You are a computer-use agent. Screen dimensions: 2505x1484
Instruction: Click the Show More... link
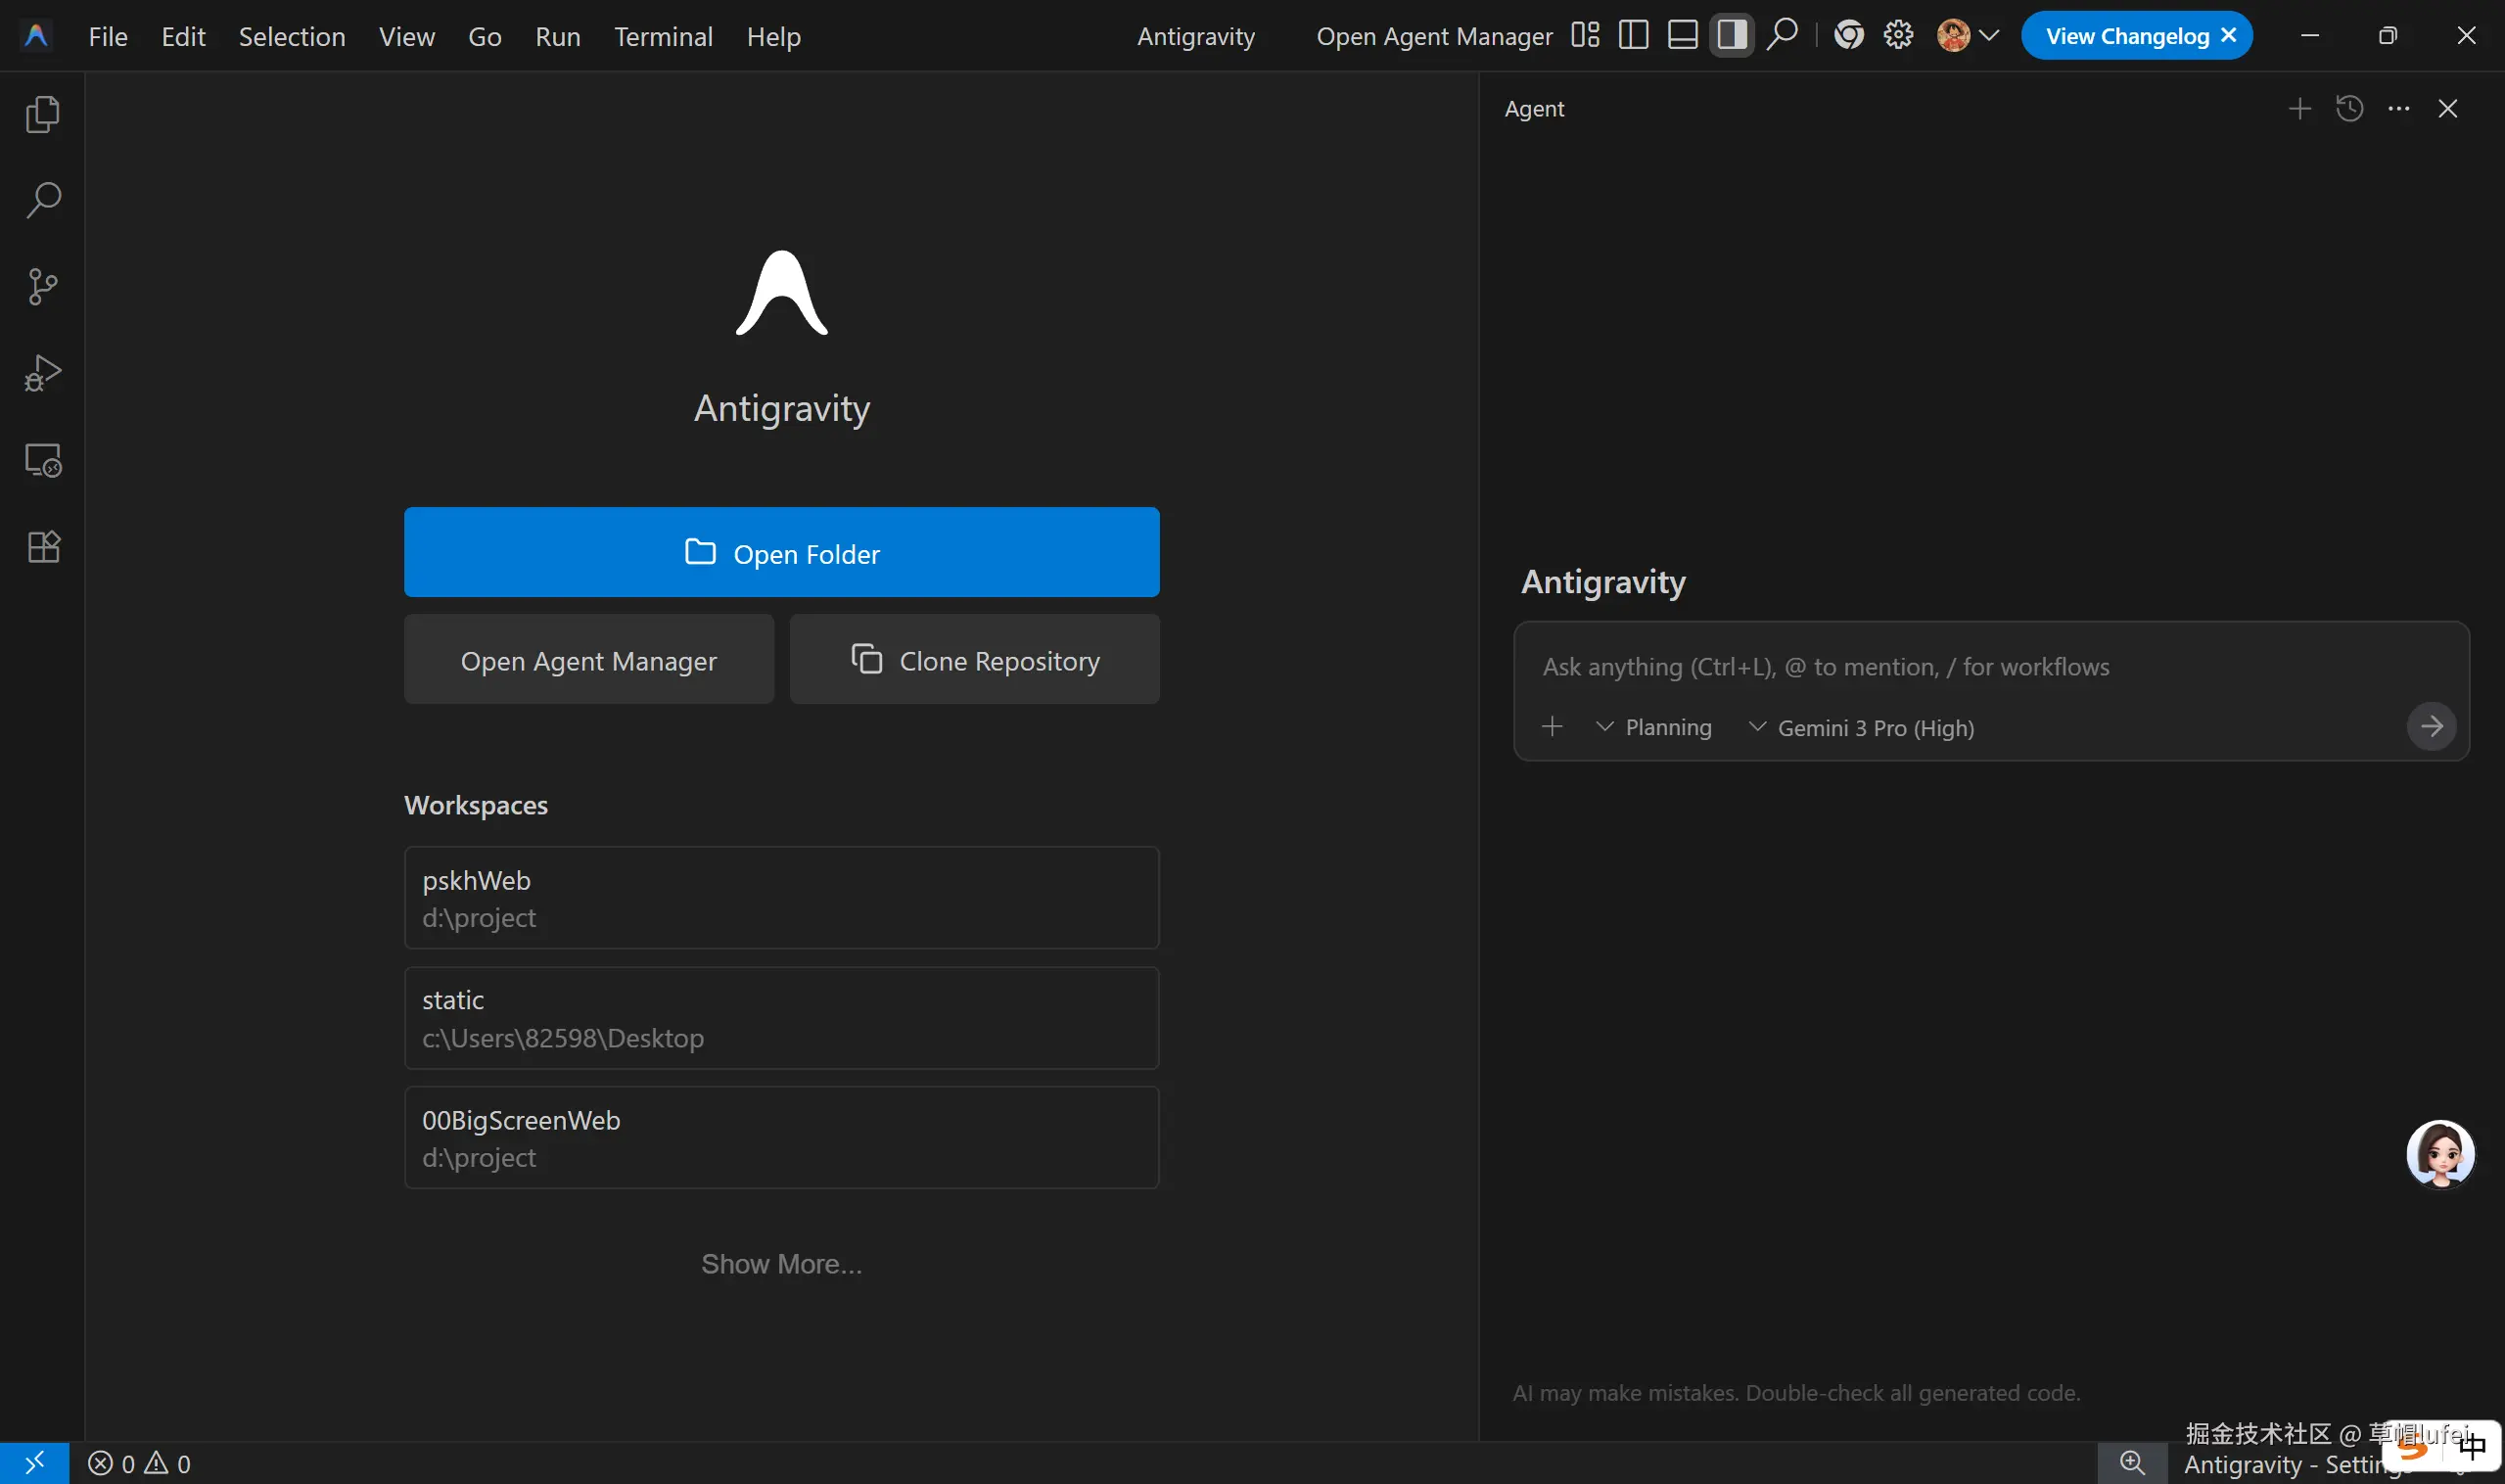tap(782, 1264)
